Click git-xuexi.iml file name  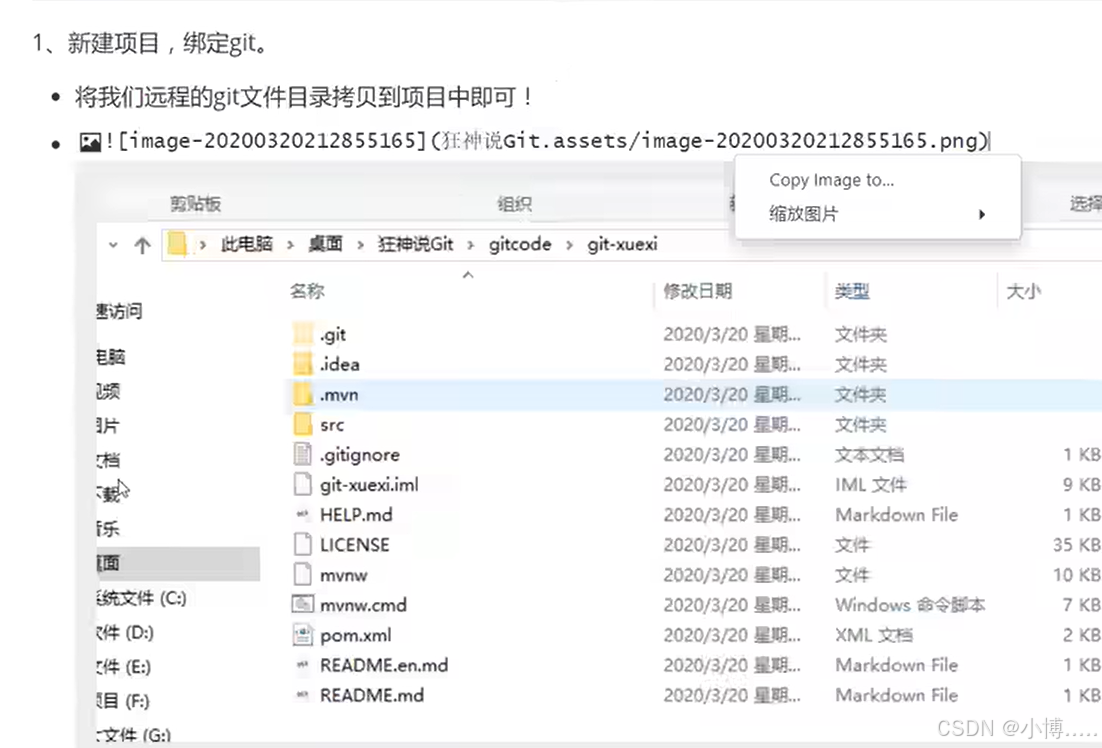[x=369, y=485]
